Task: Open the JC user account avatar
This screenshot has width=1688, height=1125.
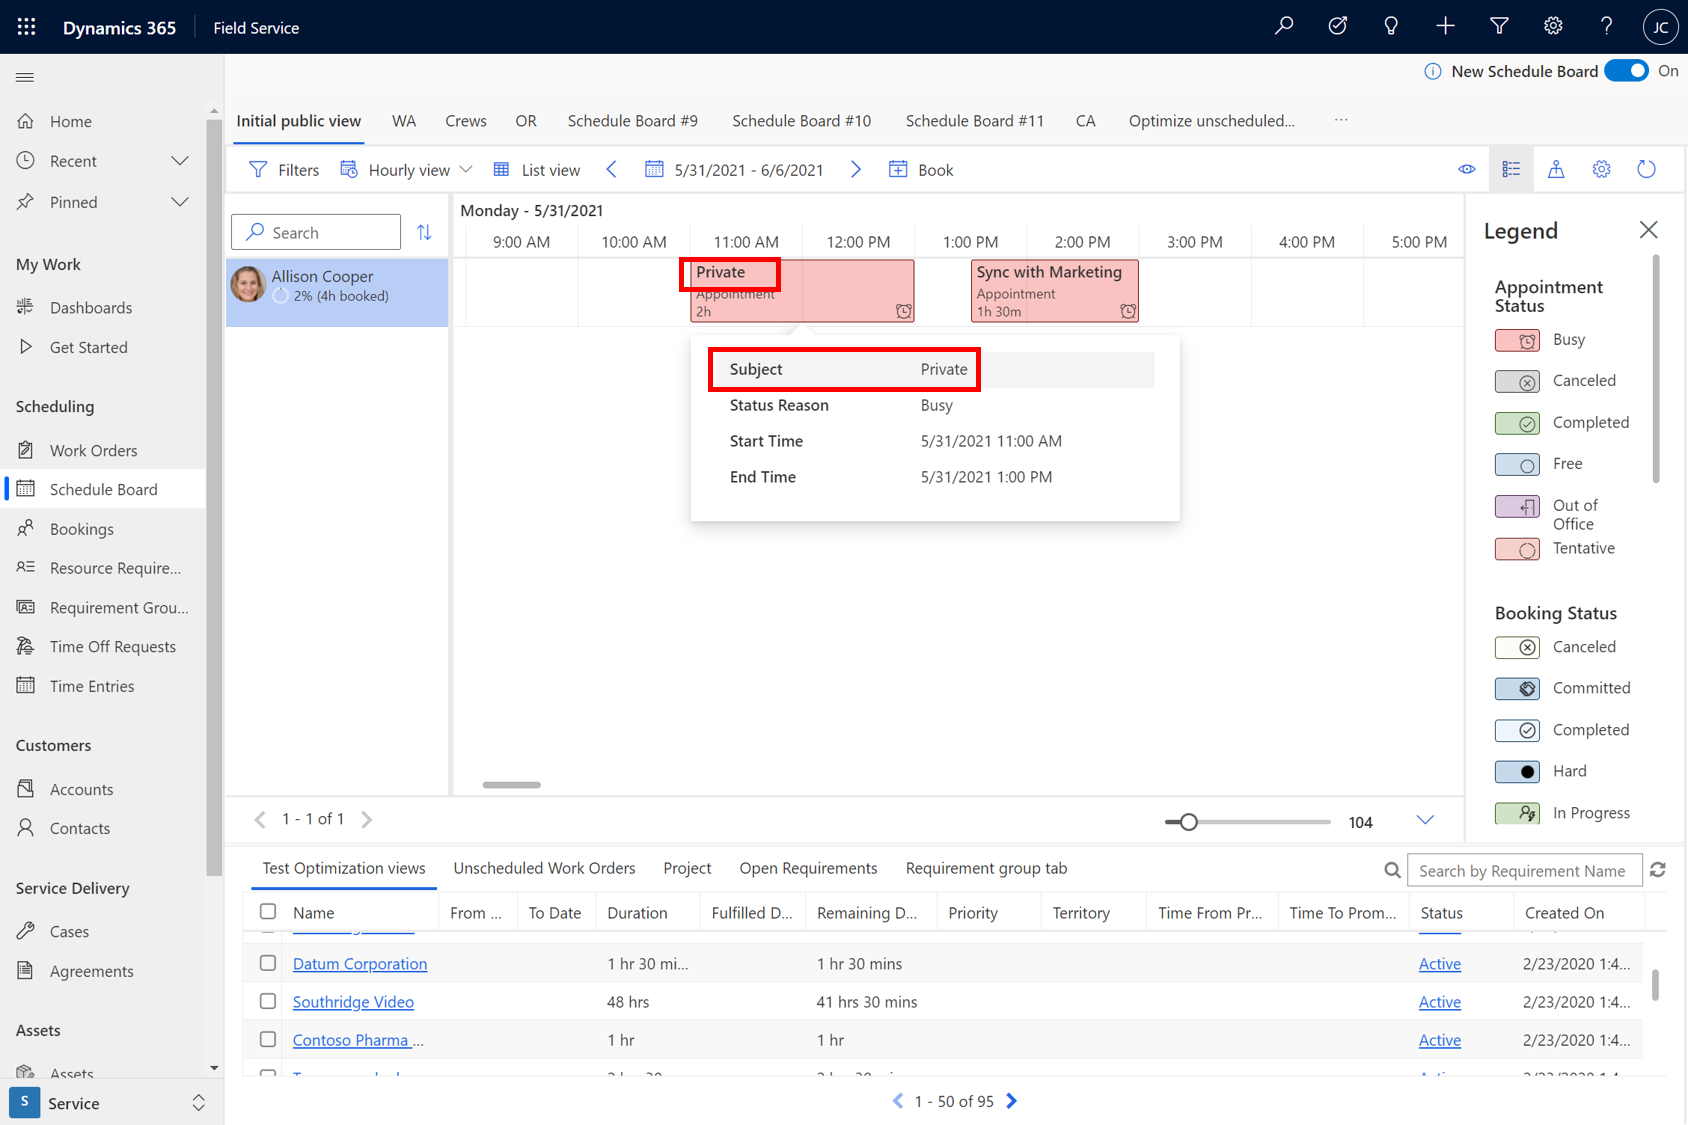Action: (x=1660, y=27)
